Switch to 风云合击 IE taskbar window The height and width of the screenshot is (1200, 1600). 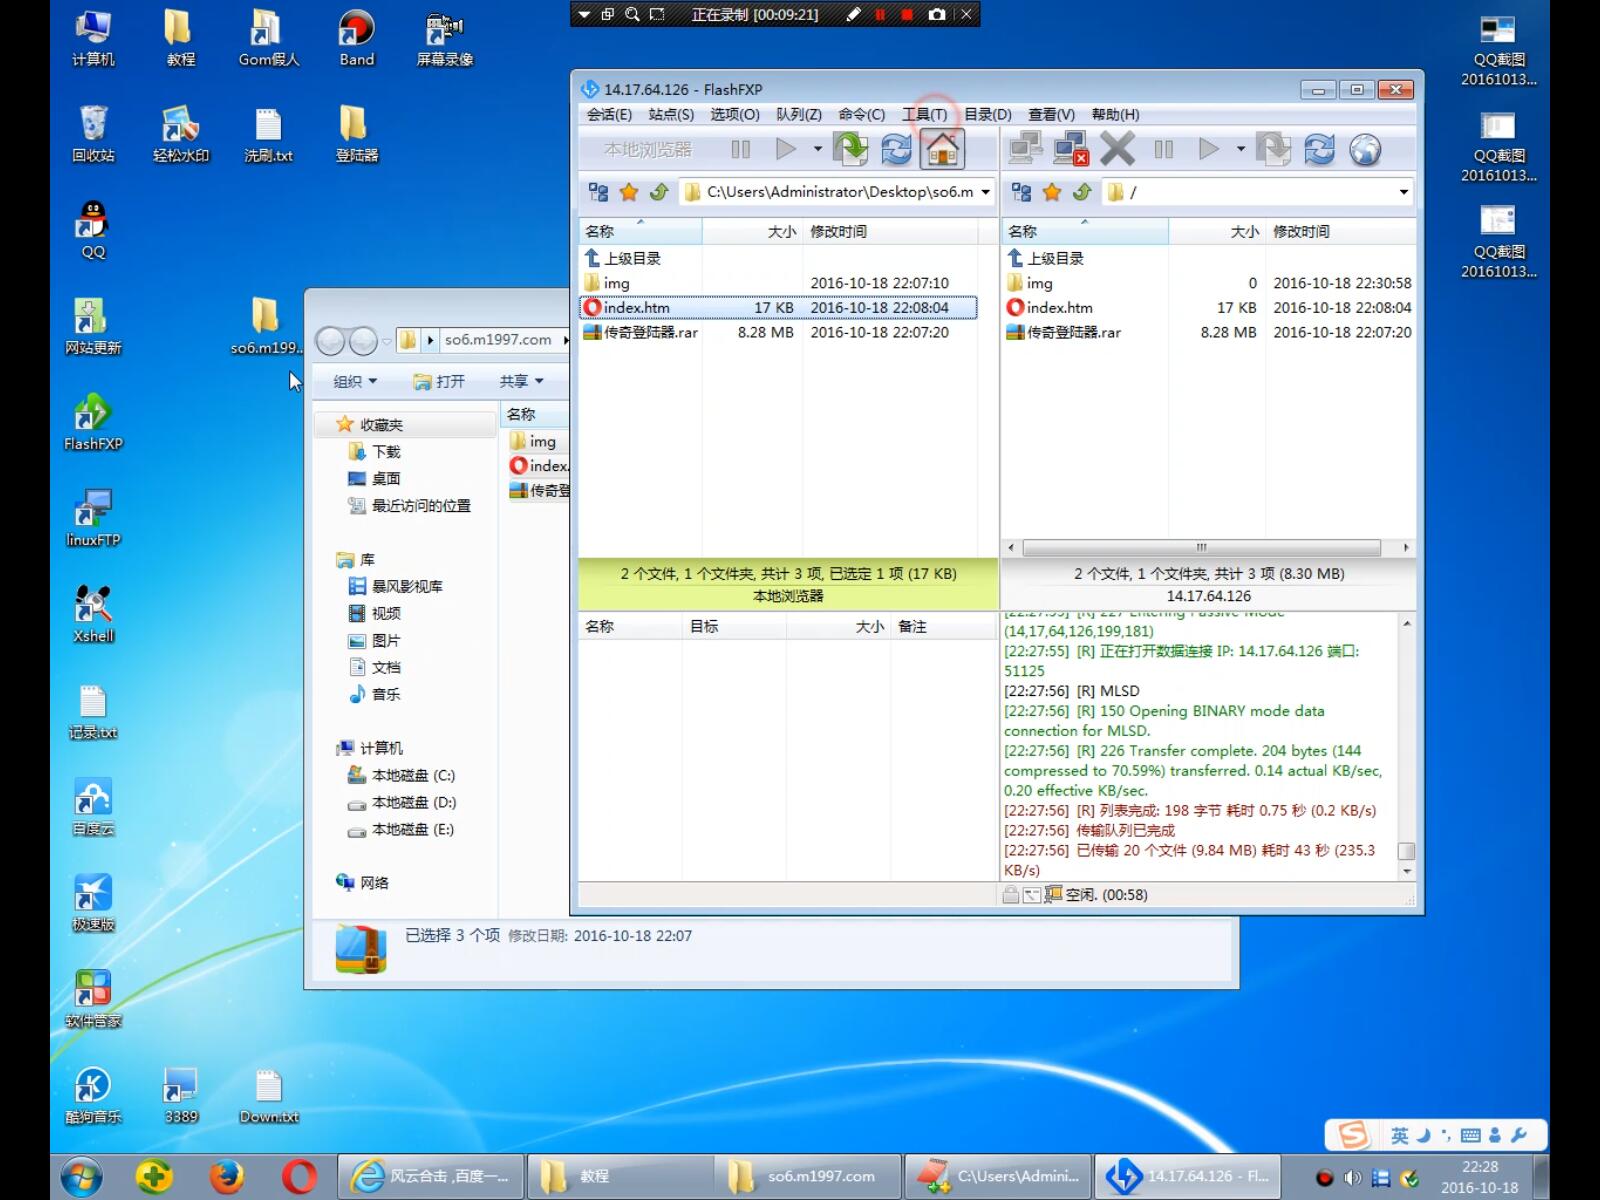tap(430, 1176)
